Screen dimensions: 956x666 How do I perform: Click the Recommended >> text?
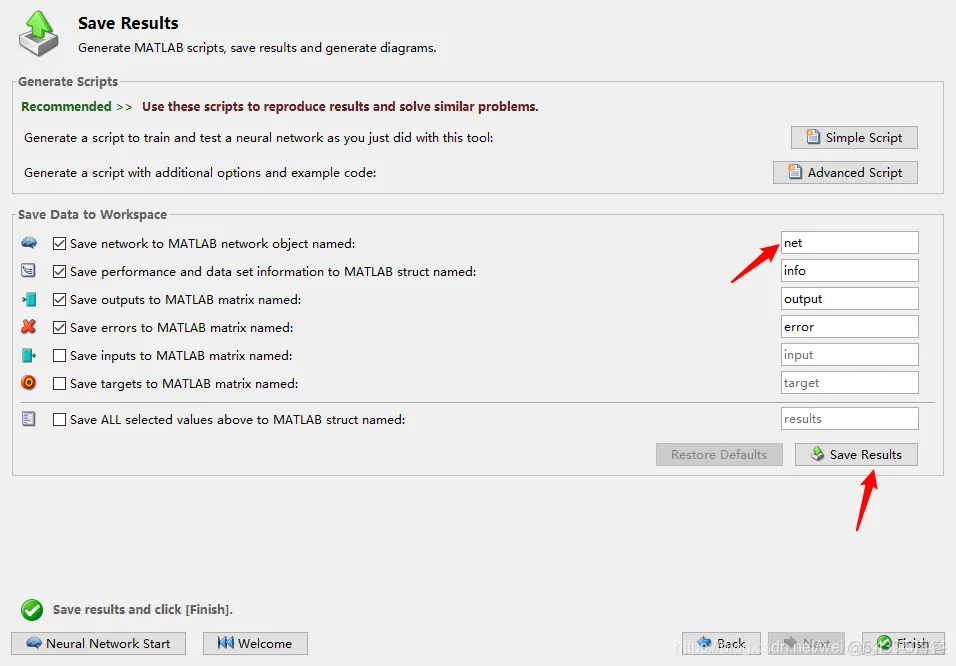pos(77,107)
